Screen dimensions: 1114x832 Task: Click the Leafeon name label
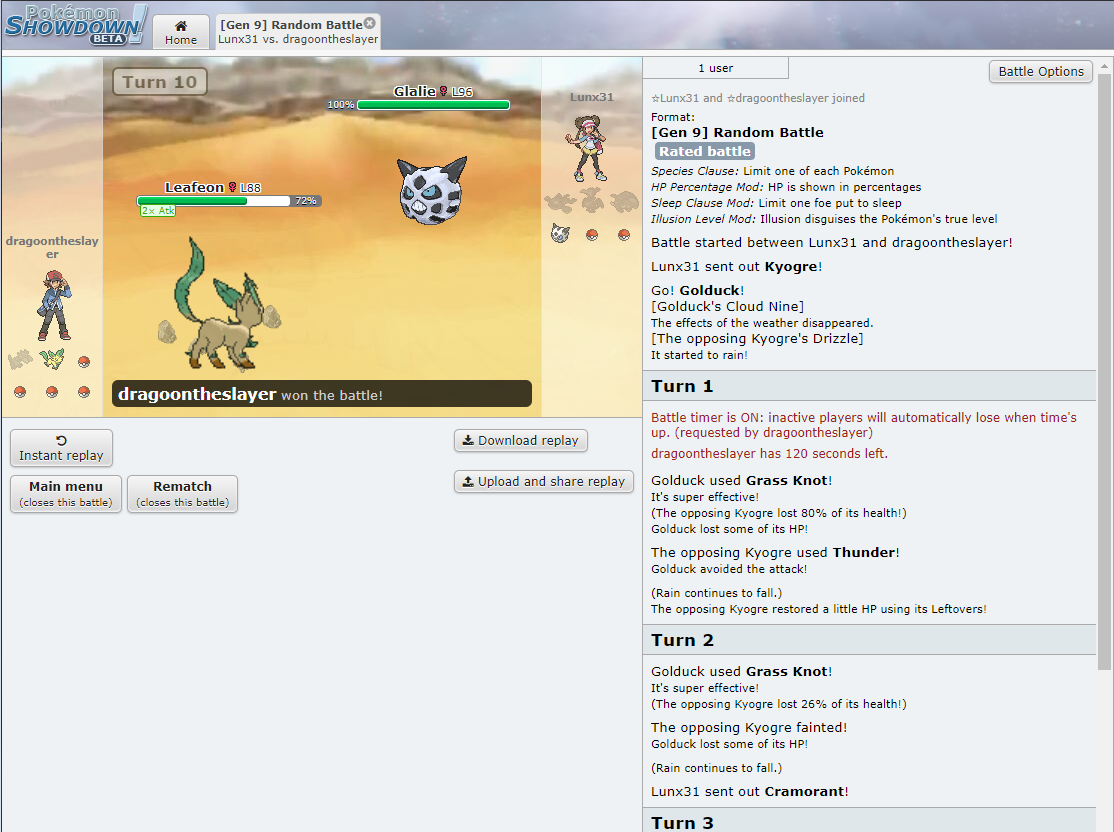pos(195,188)
